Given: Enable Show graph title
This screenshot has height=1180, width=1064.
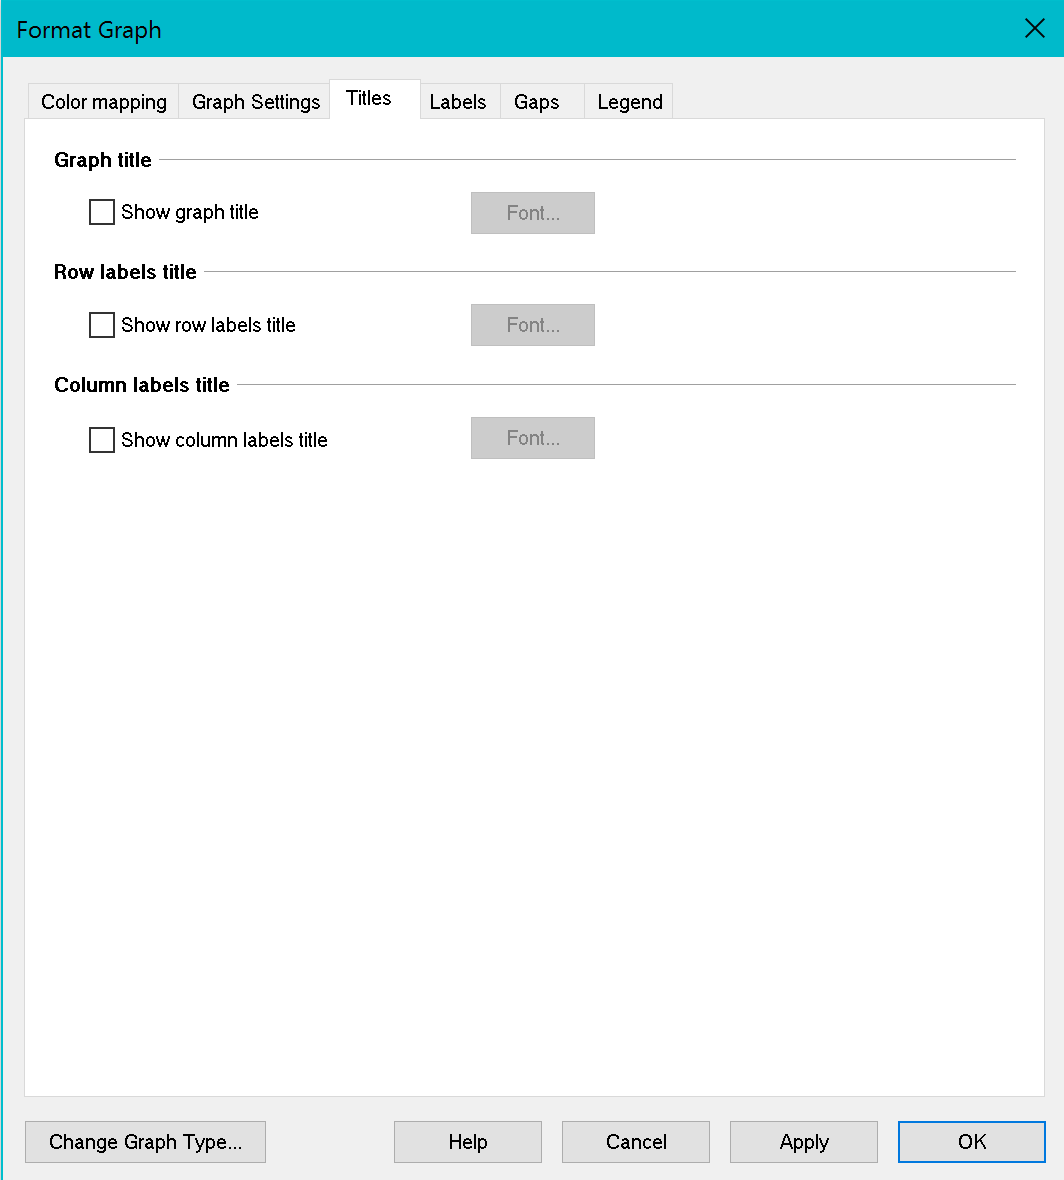Looking at the screenshot, I should [101, 212].
